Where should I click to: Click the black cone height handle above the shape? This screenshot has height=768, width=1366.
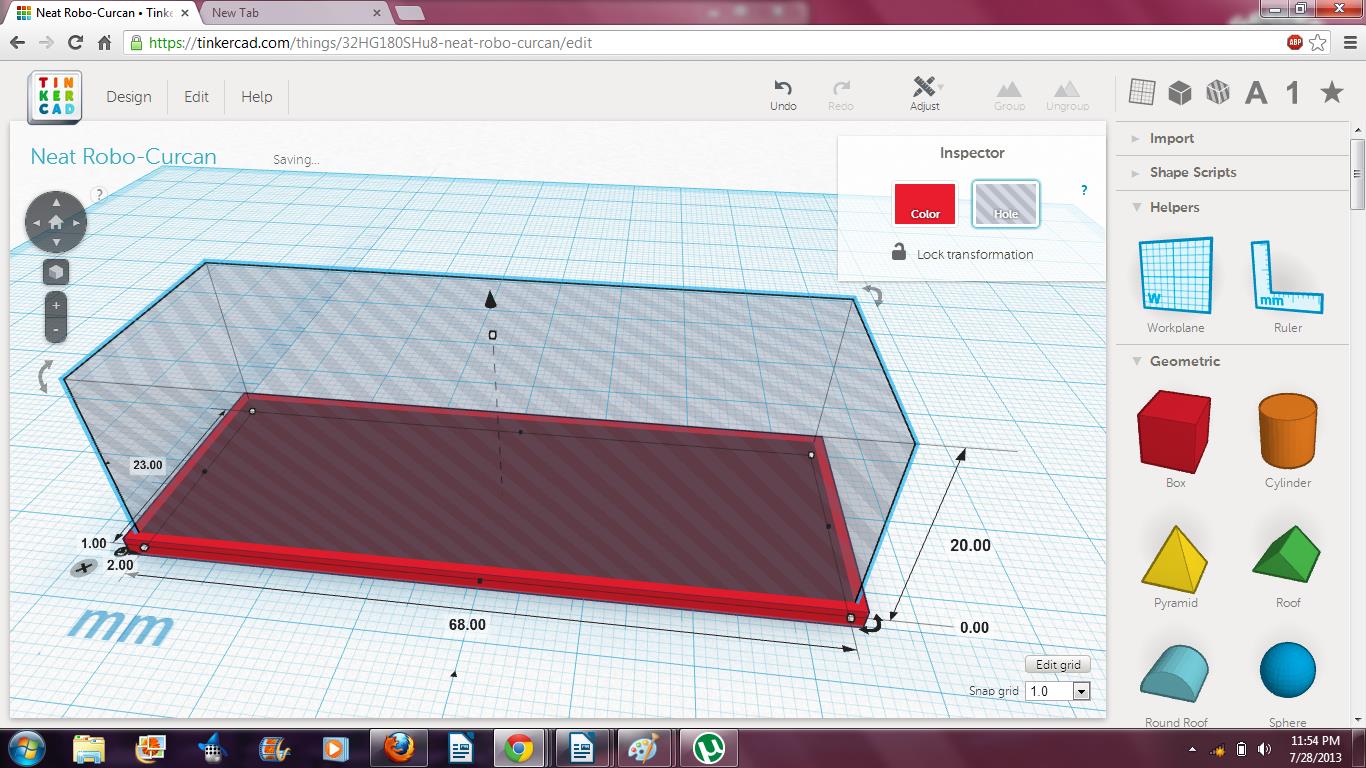490,299
